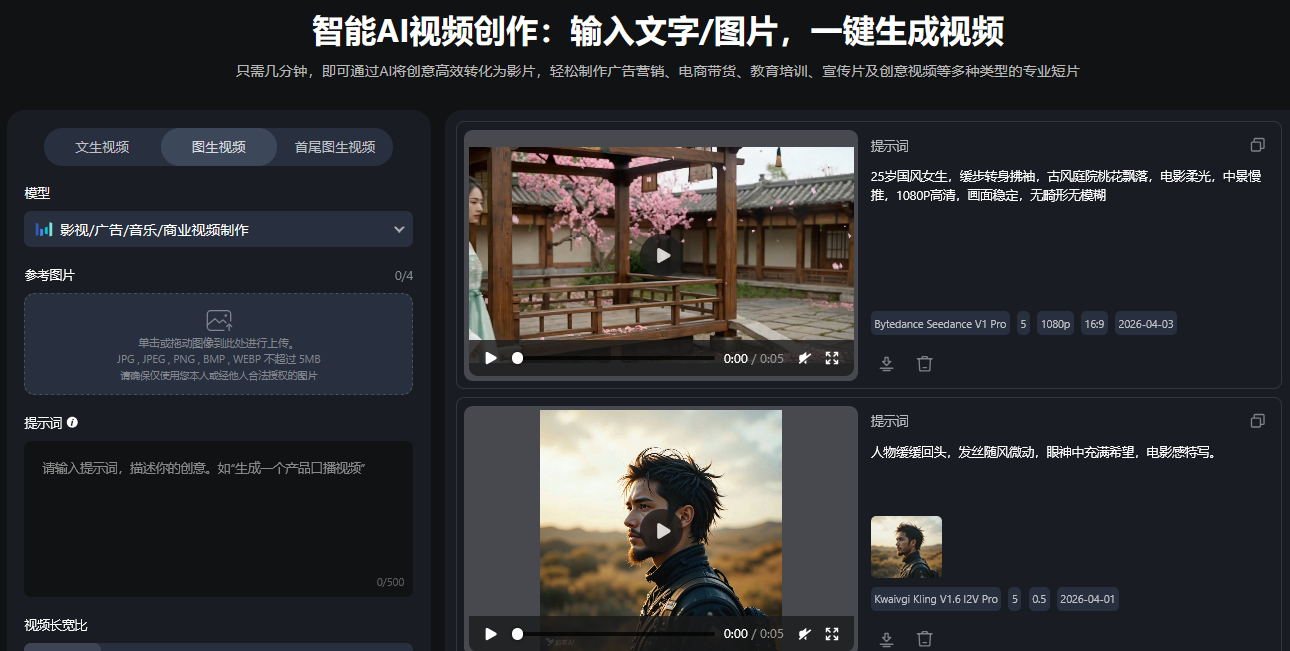
Task: Click the reference image upload area
Action: coord(218,343)
